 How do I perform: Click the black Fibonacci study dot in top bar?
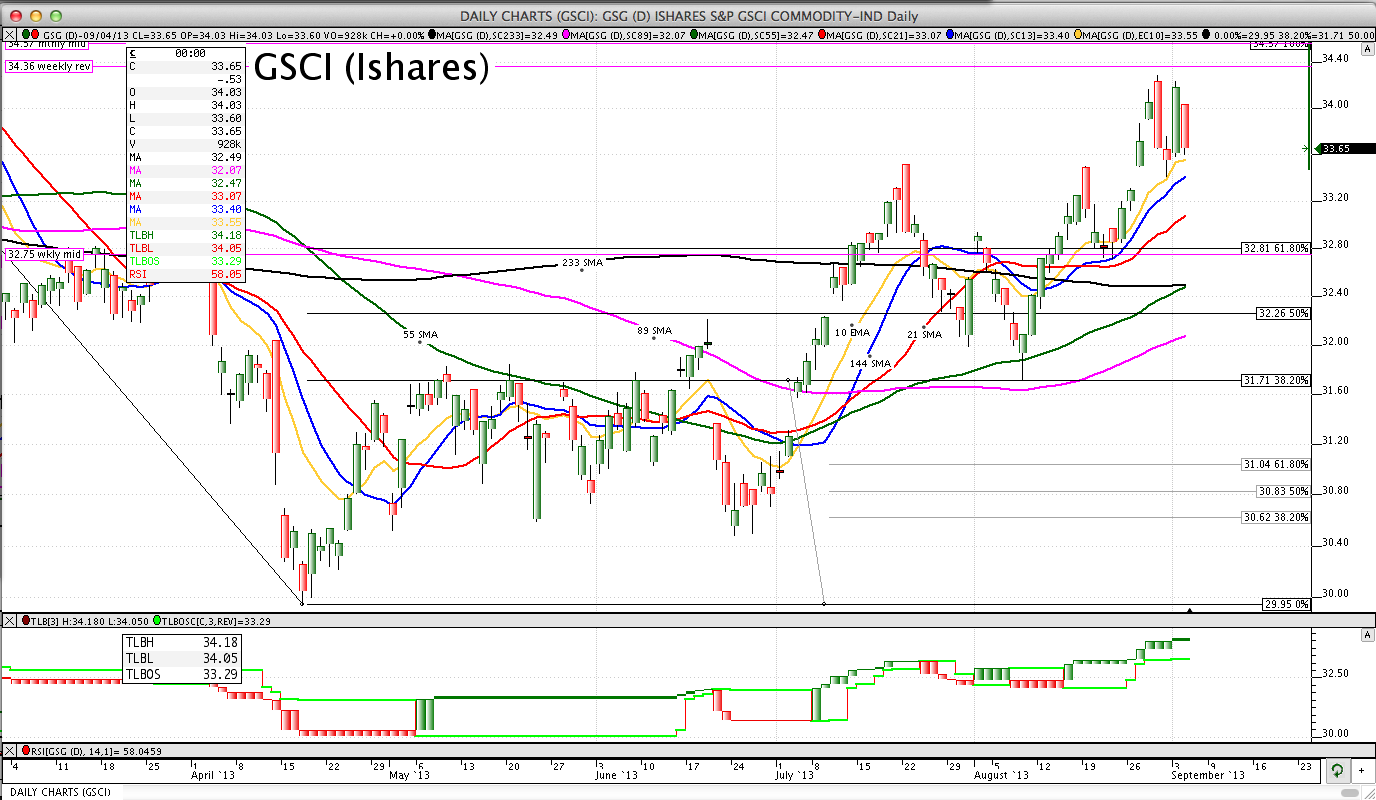point(1206,34)
